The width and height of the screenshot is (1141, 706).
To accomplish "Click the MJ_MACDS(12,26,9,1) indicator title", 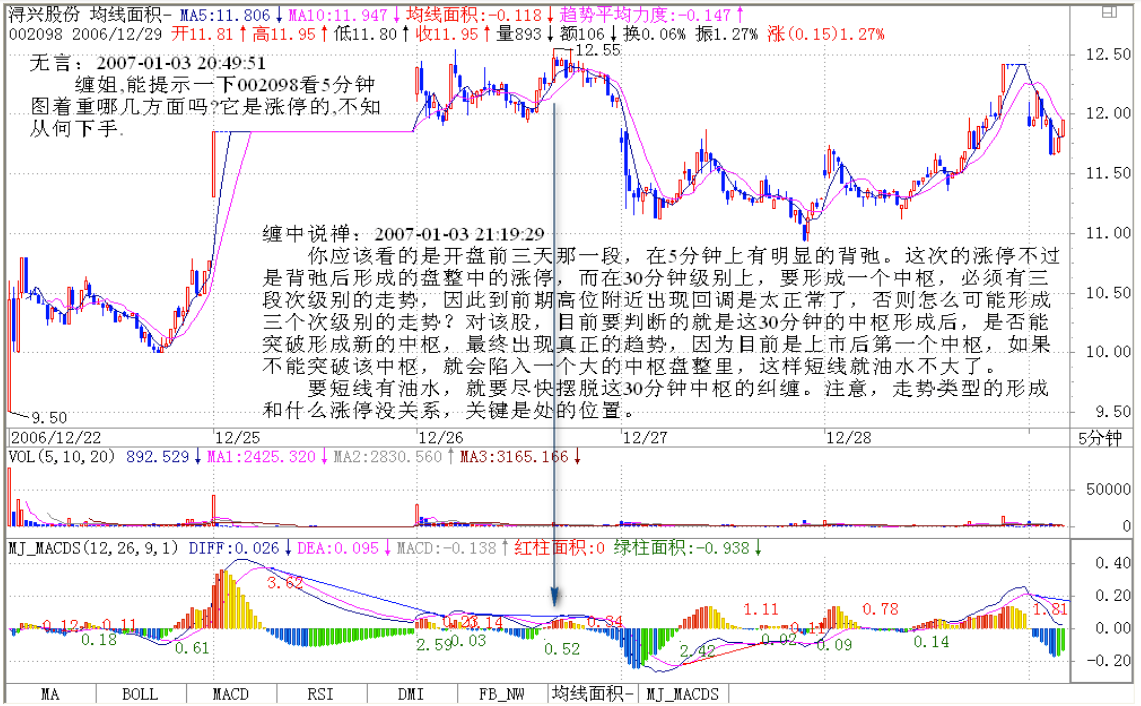I will [x=93, y=548].
